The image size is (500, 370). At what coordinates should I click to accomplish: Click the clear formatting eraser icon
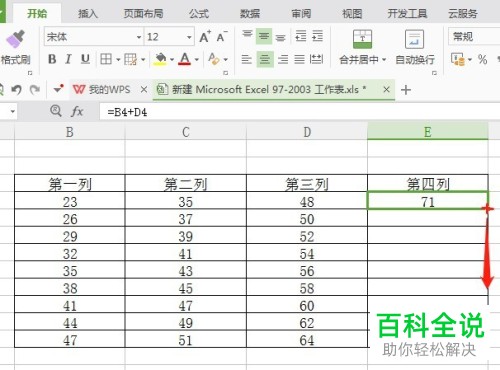coord(214,59)
